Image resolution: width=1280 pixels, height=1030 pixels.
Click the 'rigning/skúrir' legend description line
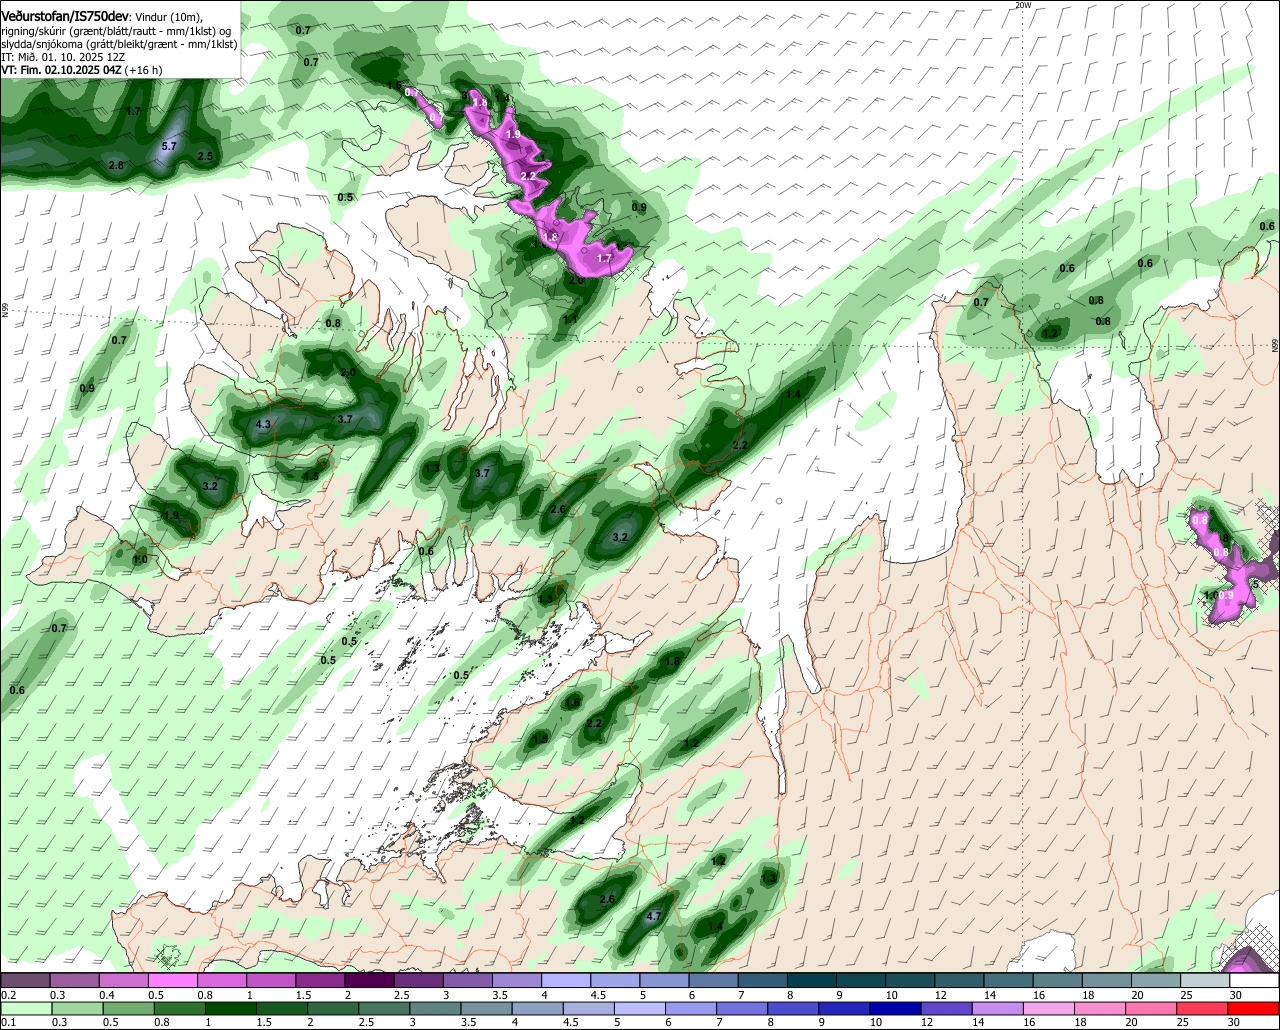pyautogui.click(x=118, y=32)
